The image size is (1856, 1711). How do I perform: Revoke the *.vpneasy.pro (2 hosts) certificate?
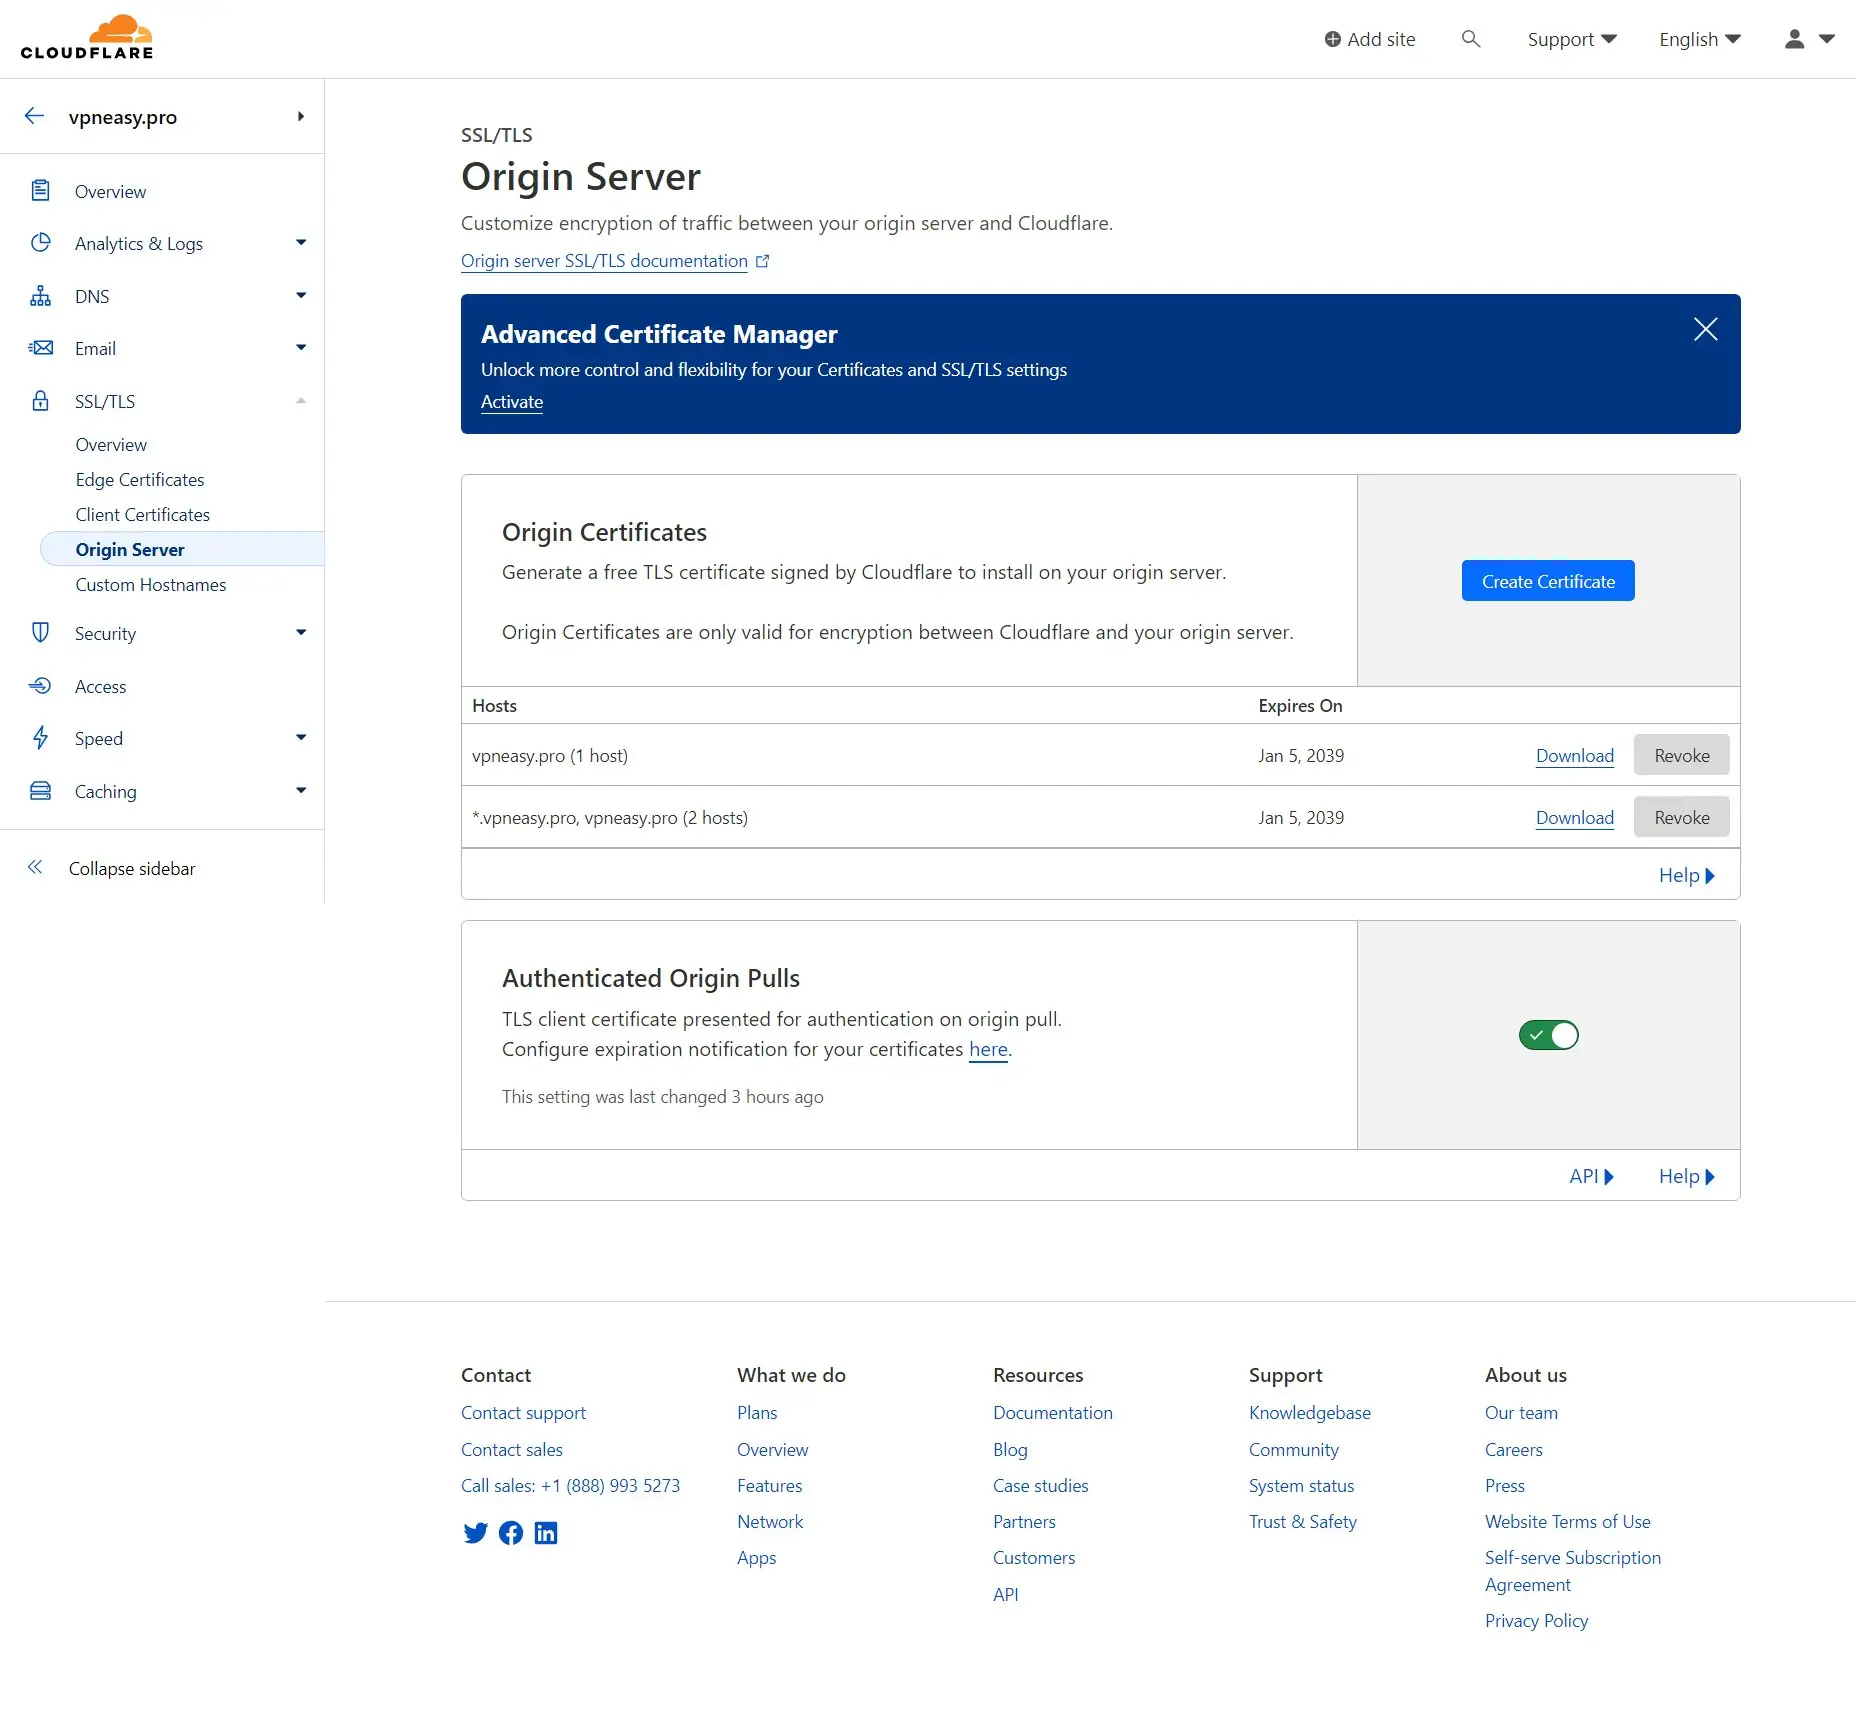point(1682,818)
